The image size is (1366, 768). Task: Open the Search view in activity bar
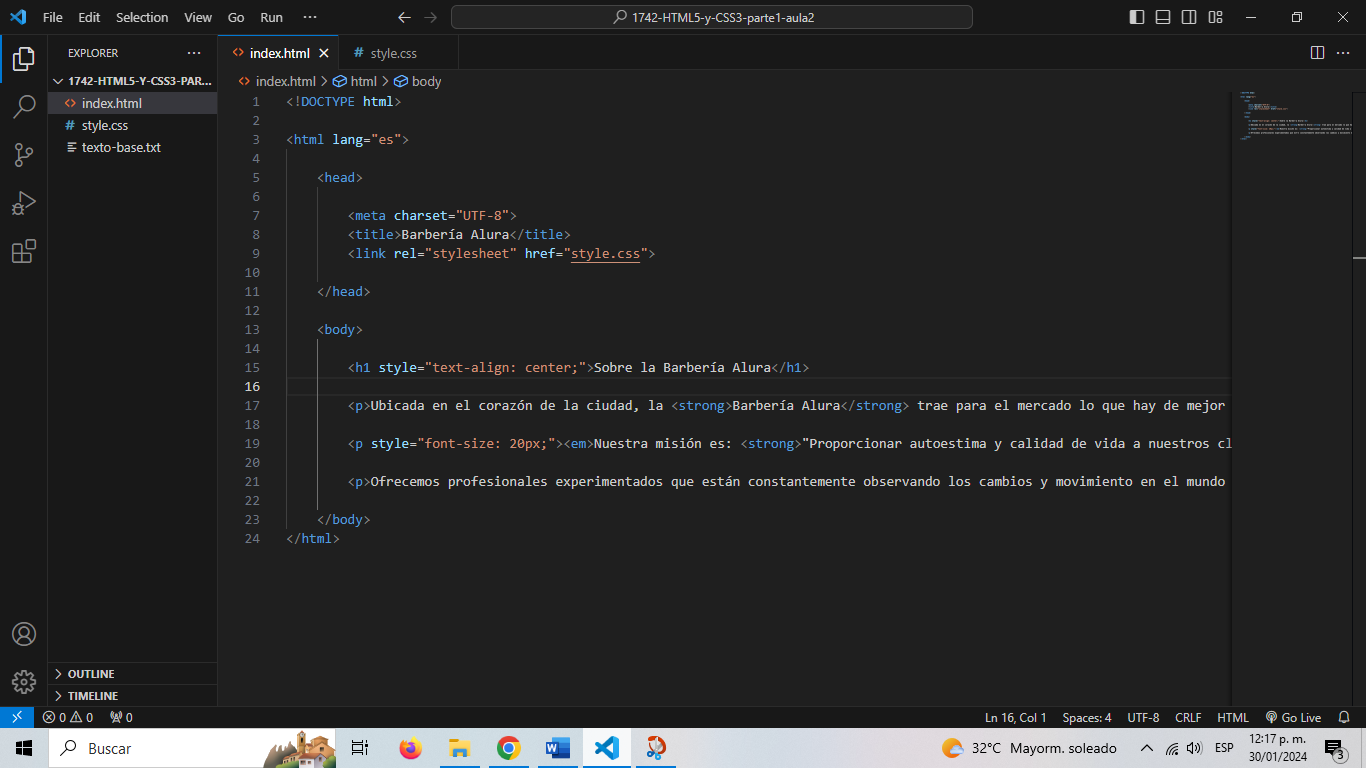(24, 107)
